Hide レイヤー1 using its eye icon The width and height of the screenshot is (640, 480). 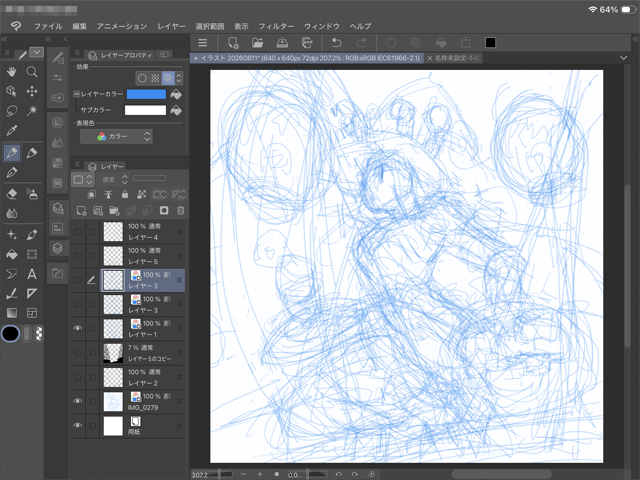point(78,329)
